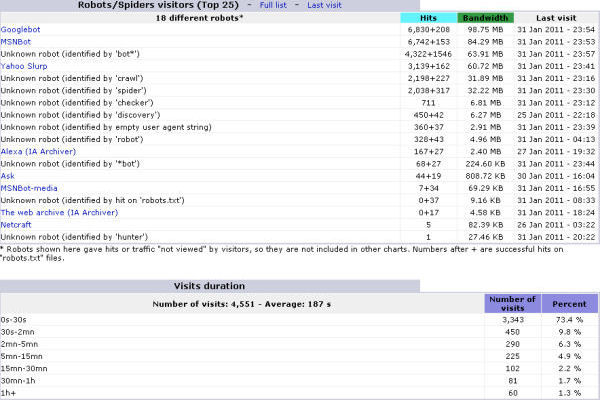Select Unknown robot identified by 'hunter' row

pyautogui.click(x=299, y=237)
